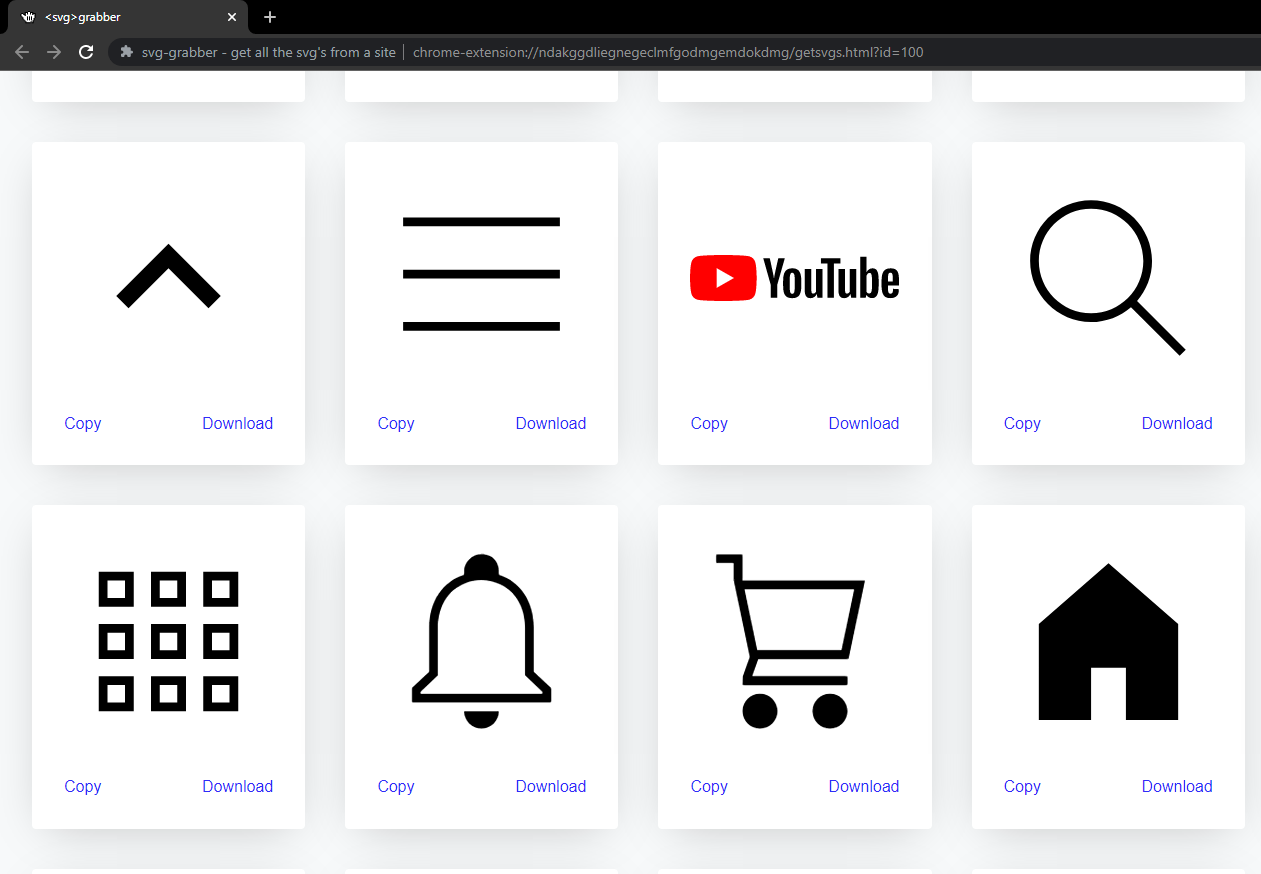Download the upward chevron SVG
Screen dimensions: 1261x874
237,423
